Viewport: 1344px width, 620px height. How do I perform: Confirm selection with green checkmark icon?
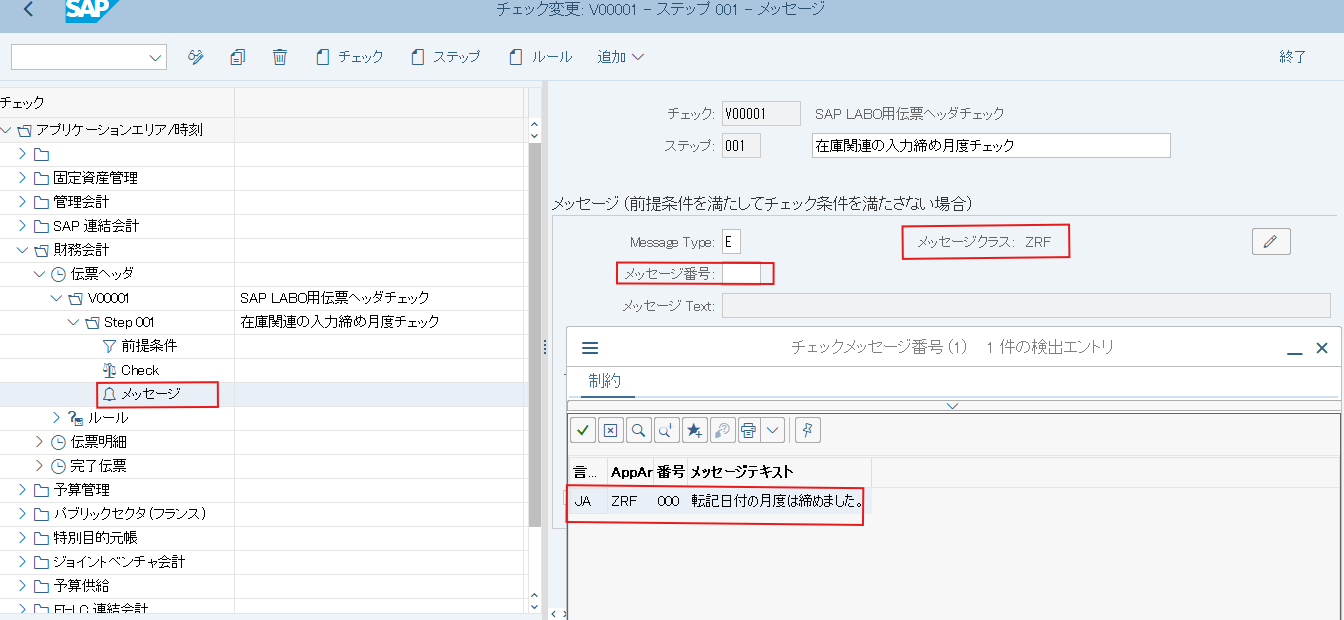pos(583,430)
